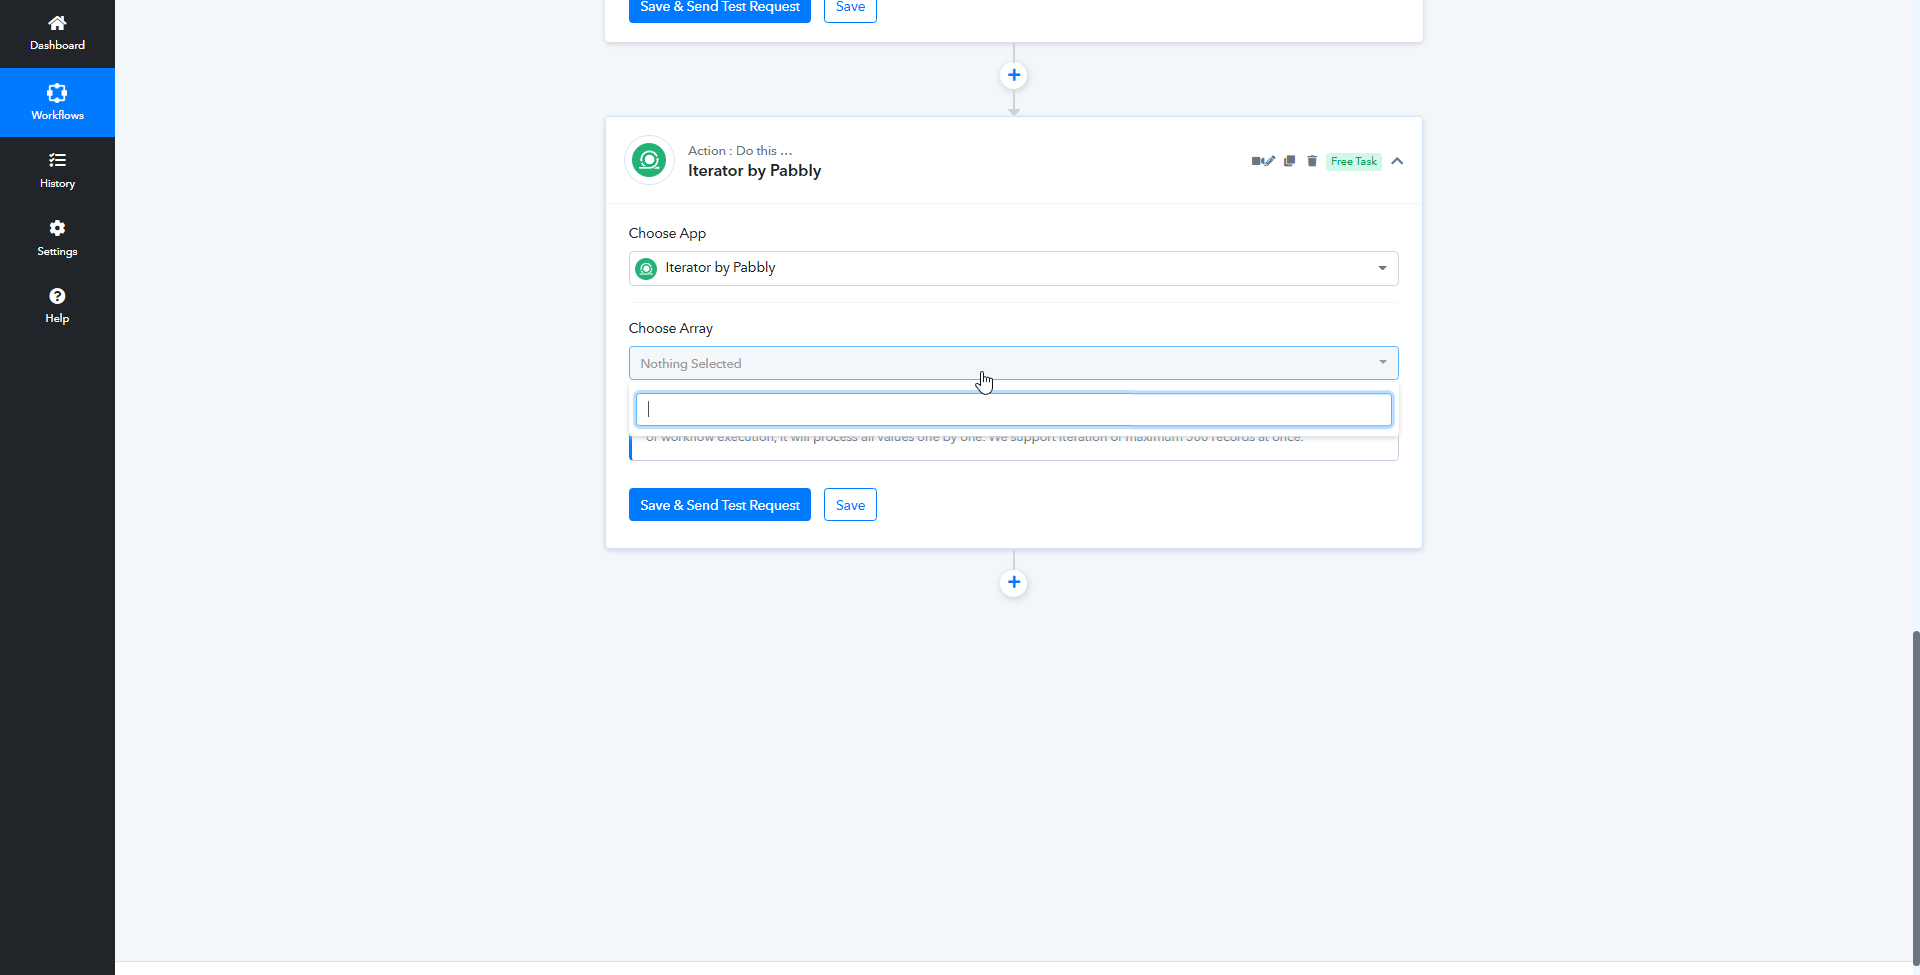Screen dimensions: 1920x975
Task: Open the Choose App dropdown
Action: click(1013, 268)
